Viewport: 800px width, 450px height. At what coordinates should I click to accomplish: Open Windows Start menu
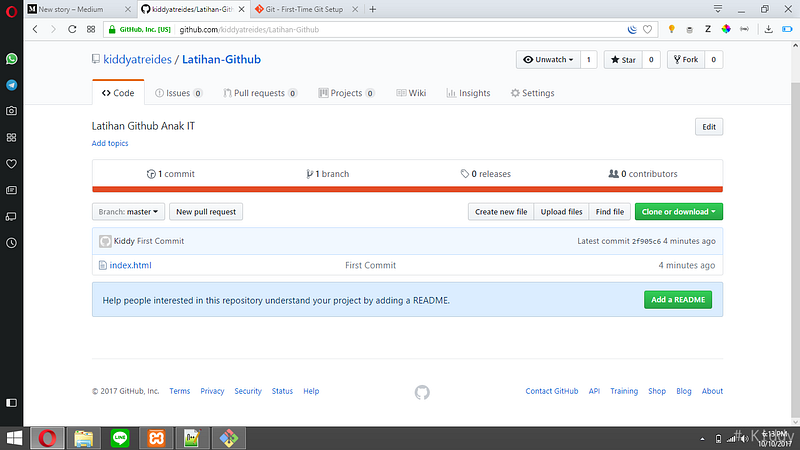(x=14, y=438)
